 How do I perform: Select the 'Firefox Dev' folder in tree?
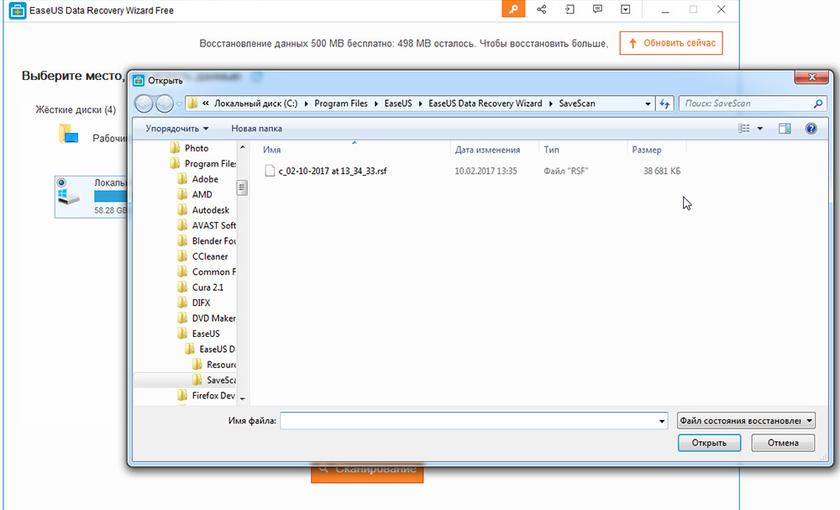click(x=213, y=395)
